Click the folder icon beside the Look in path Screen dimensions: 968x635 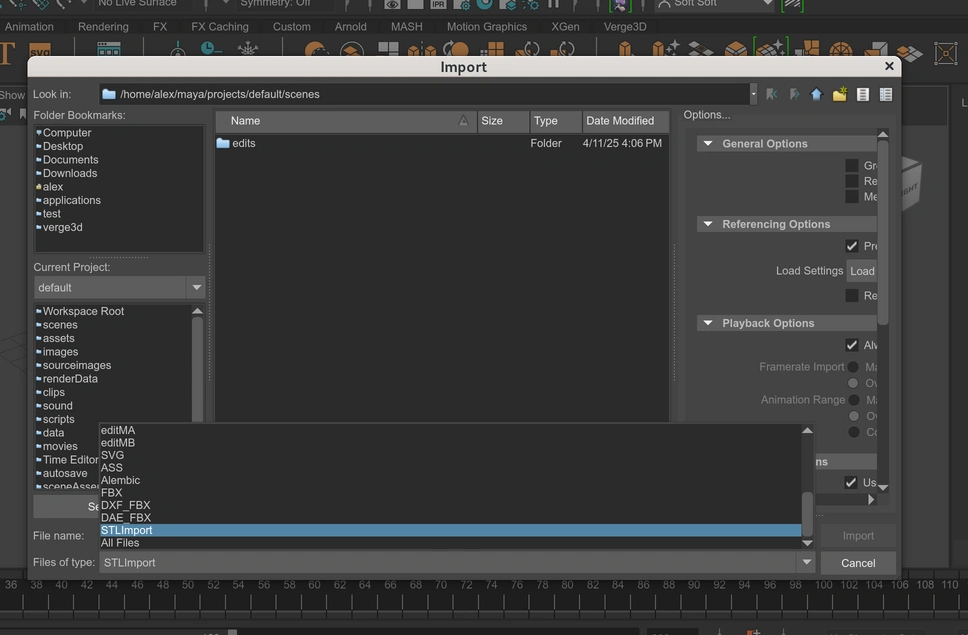pyautogui.click(x=109, y=94)
